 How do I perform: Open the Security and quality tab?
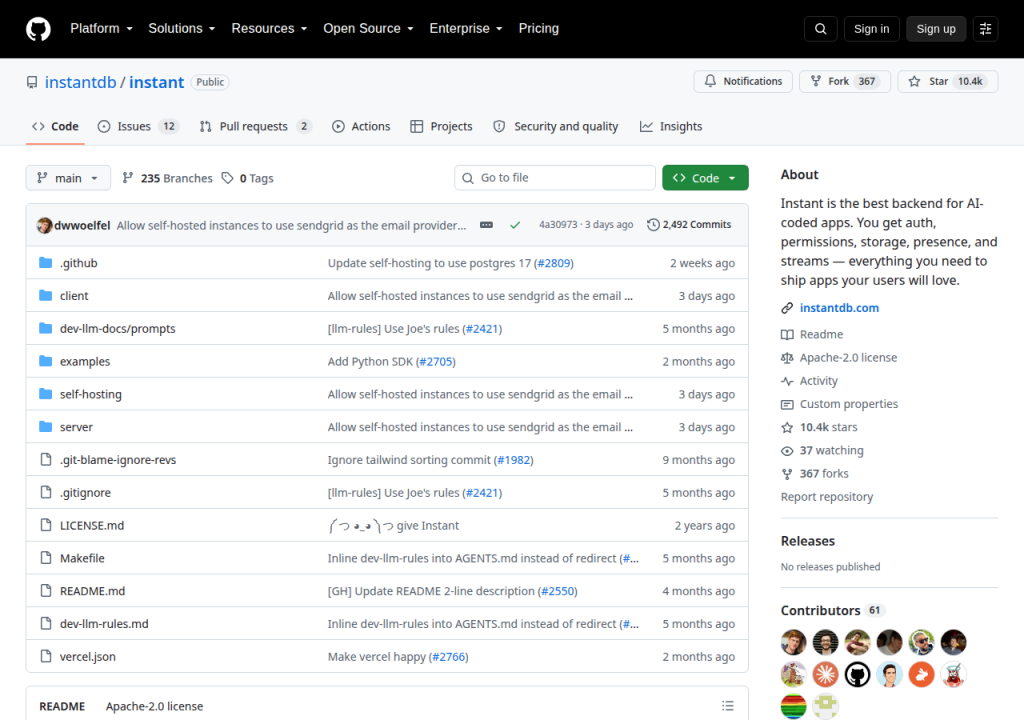click(x=556, y=126)
